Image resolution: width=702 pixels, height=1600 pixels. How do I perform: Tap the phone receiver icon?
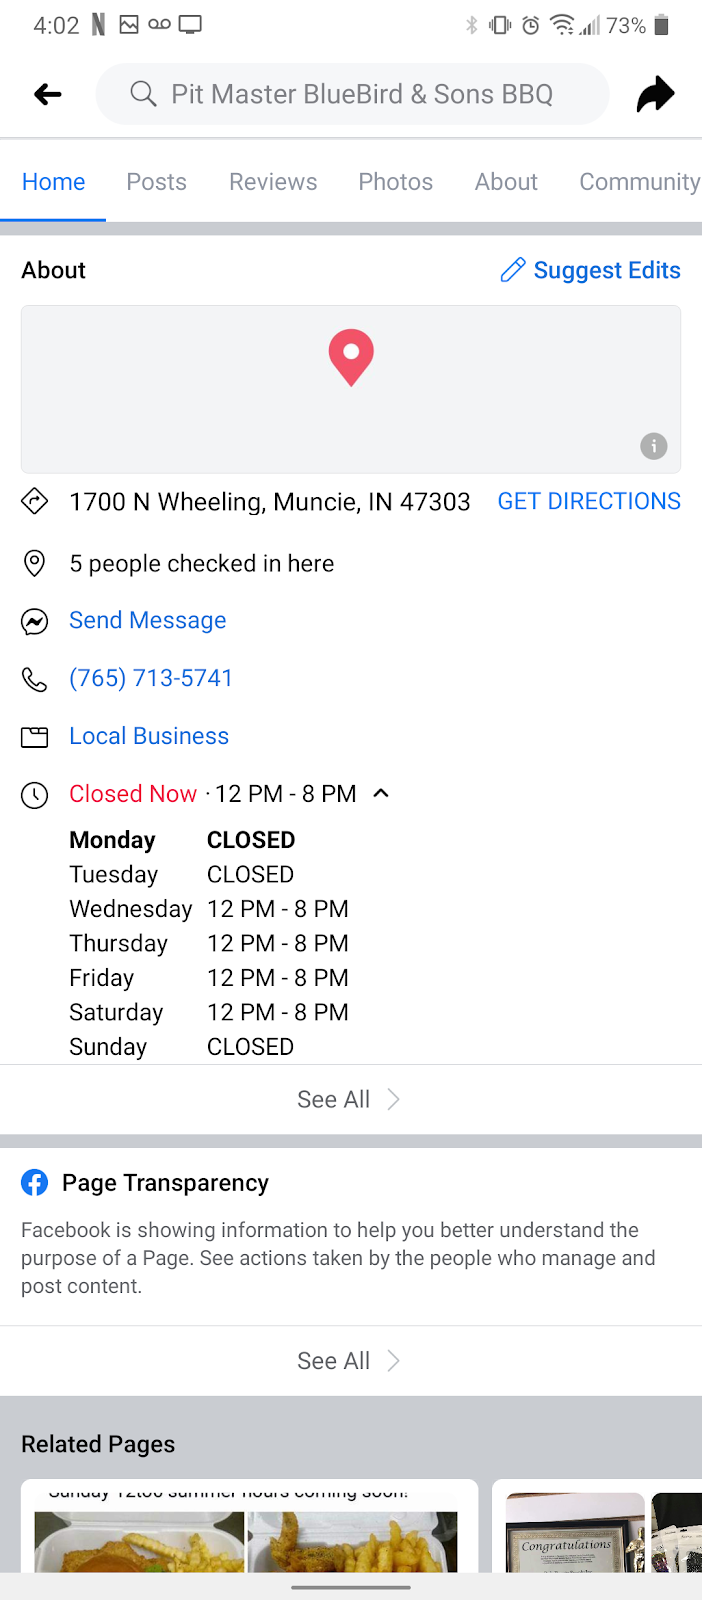pos(34,678)
